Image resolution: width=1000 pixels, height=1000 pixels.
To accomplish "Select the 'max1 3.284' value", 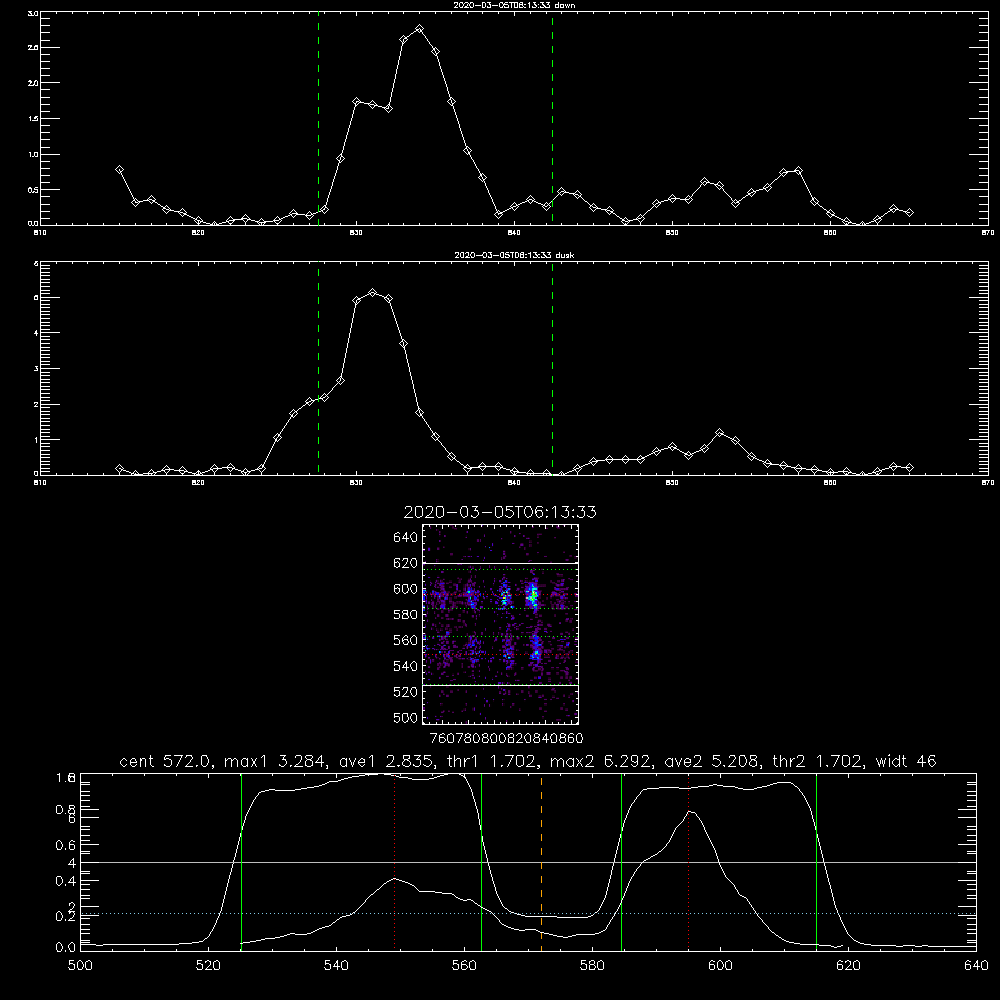I will (x=272, y=761).
